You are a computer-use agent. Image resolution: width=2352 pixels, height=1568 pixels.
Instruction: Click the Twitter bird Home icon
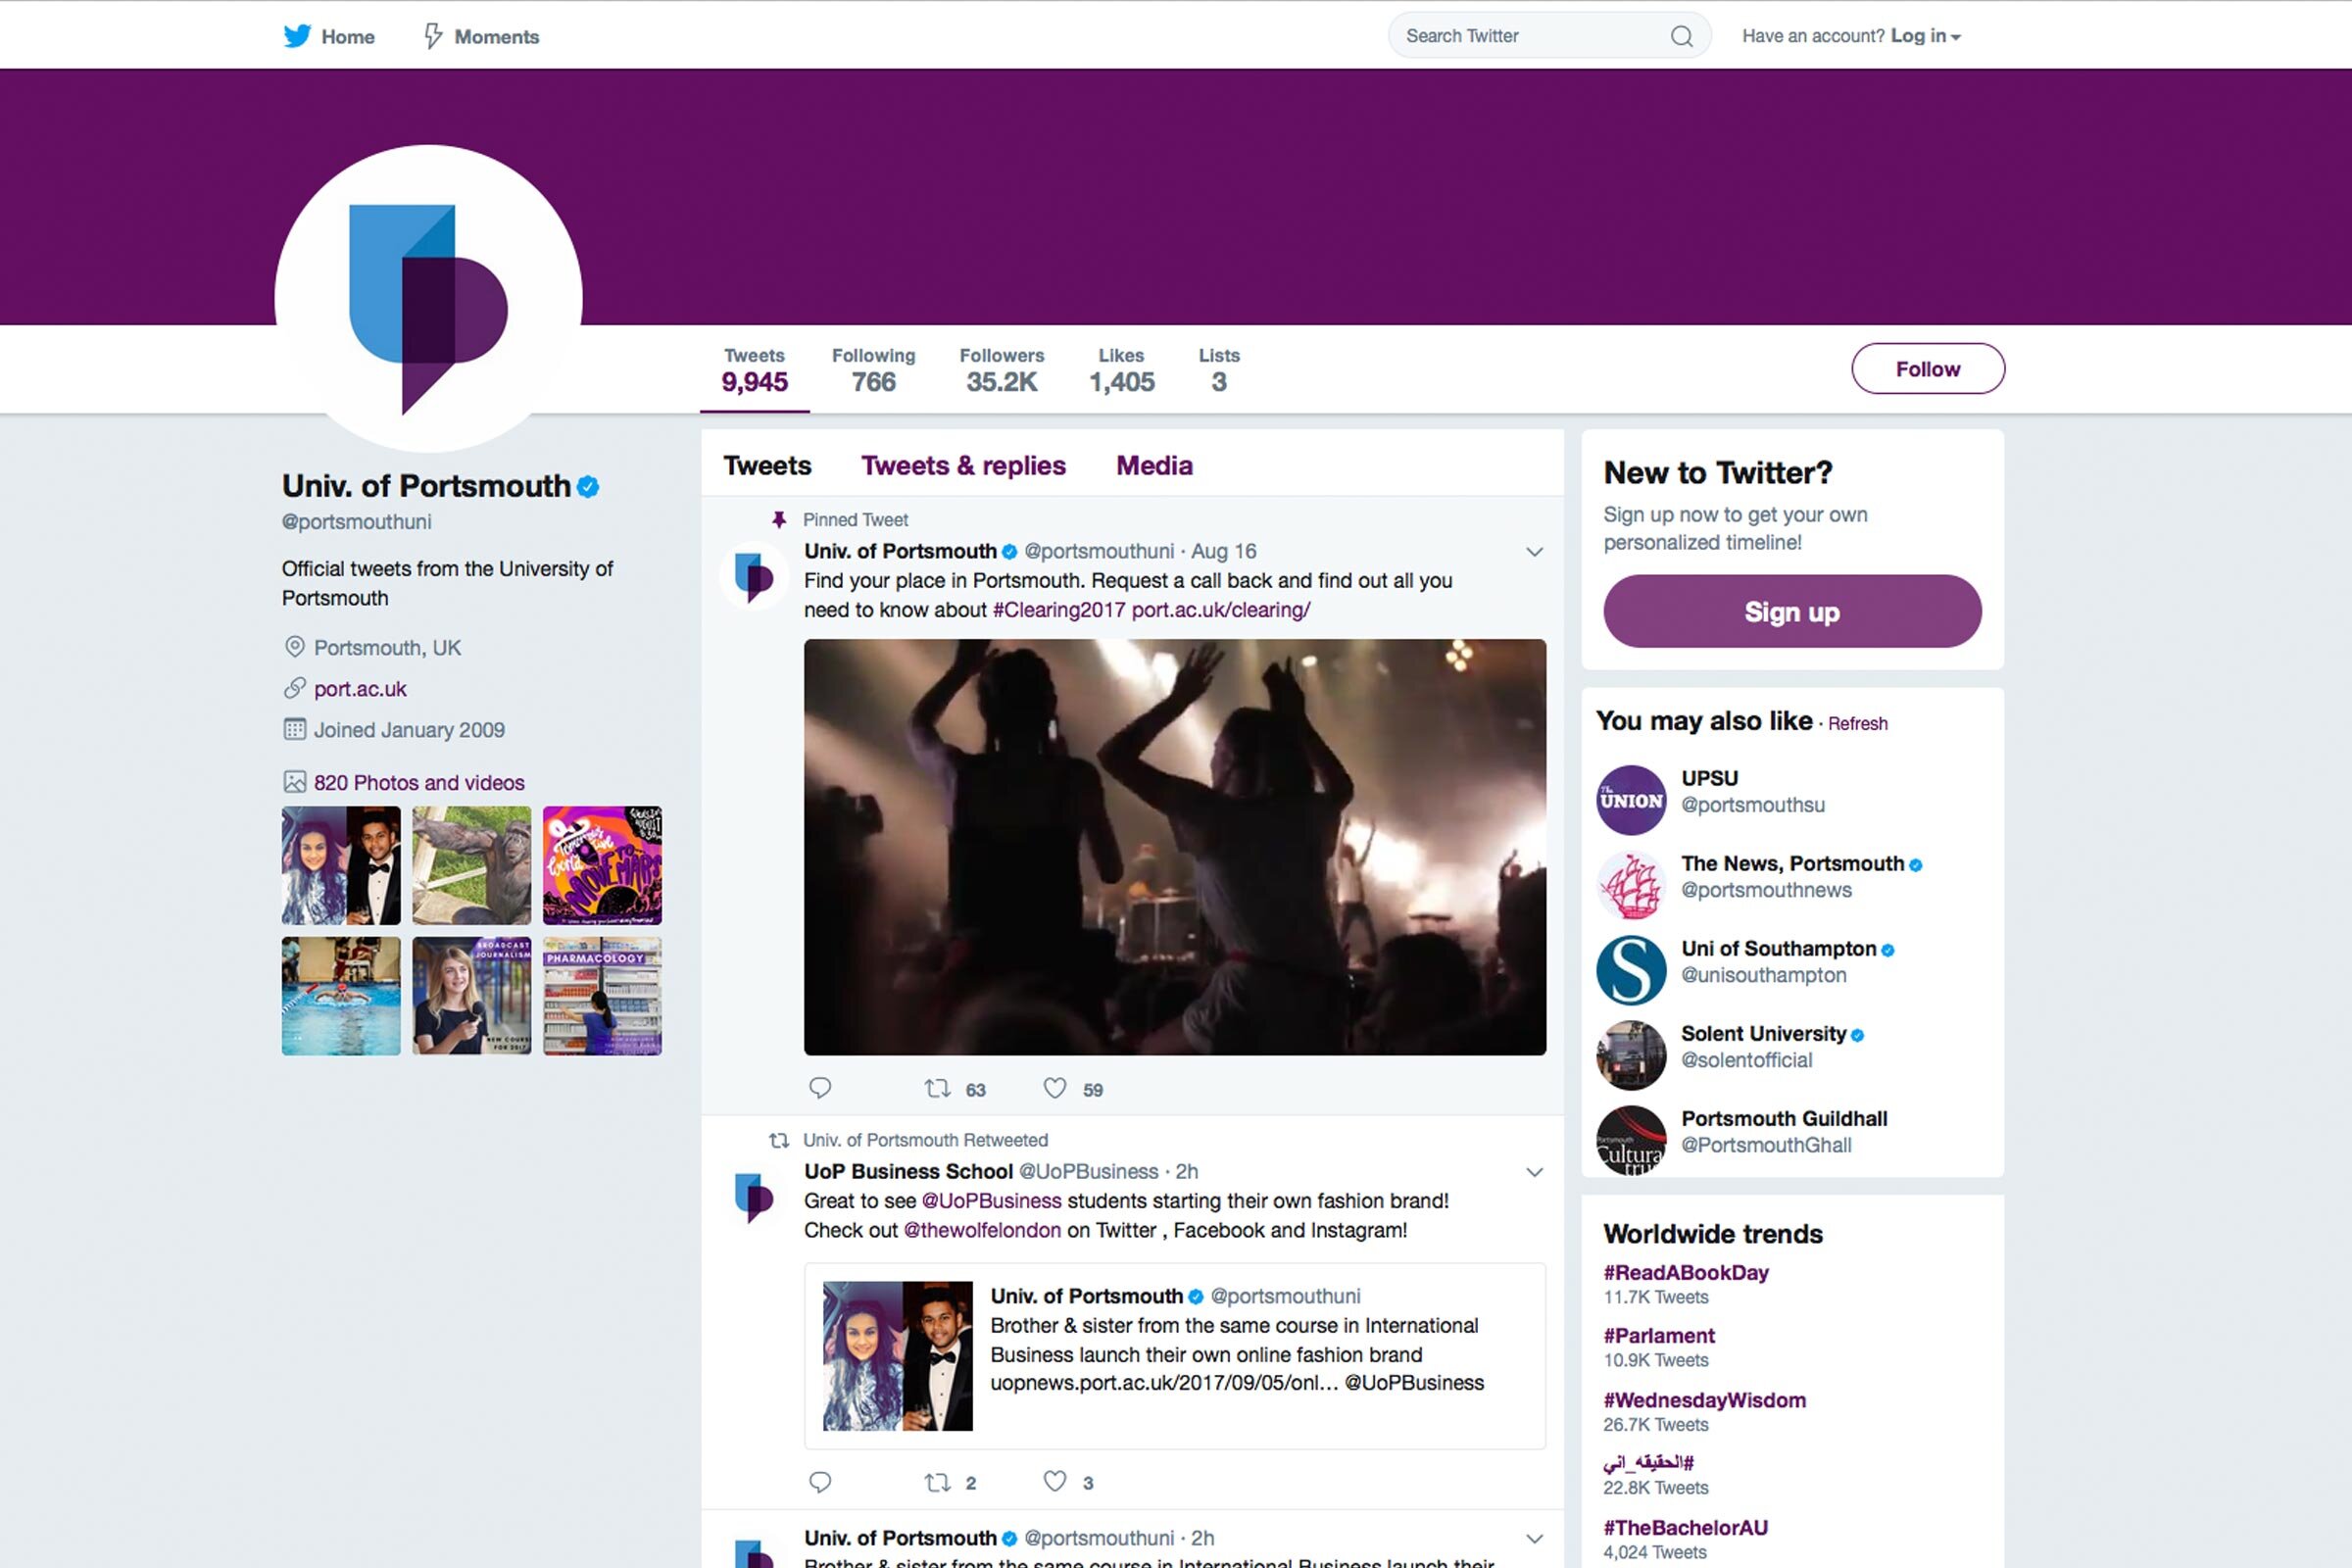coord(297,36)
